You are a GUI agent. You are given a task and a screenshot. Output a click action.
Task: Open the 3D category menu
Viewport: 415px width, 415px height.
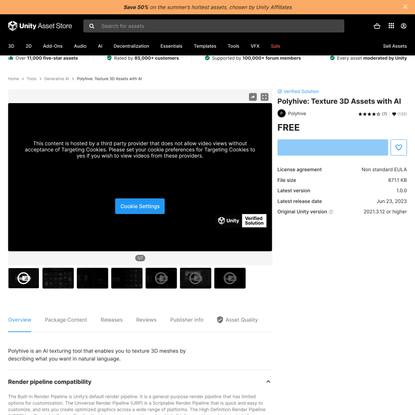pos(11,46)
